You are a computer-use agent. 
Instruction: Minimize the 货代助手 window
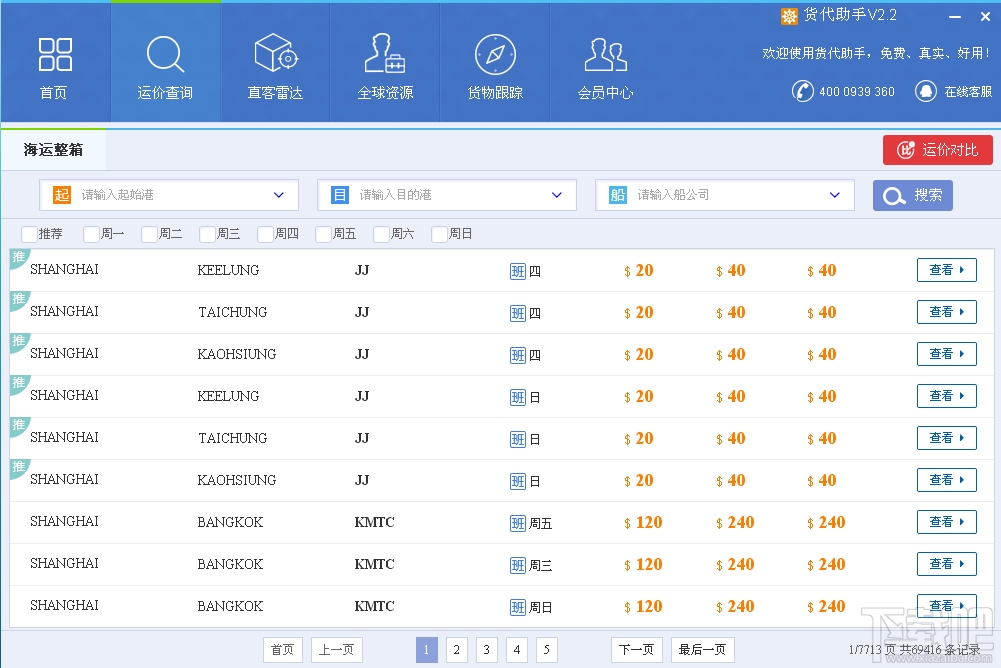[955, 17]
